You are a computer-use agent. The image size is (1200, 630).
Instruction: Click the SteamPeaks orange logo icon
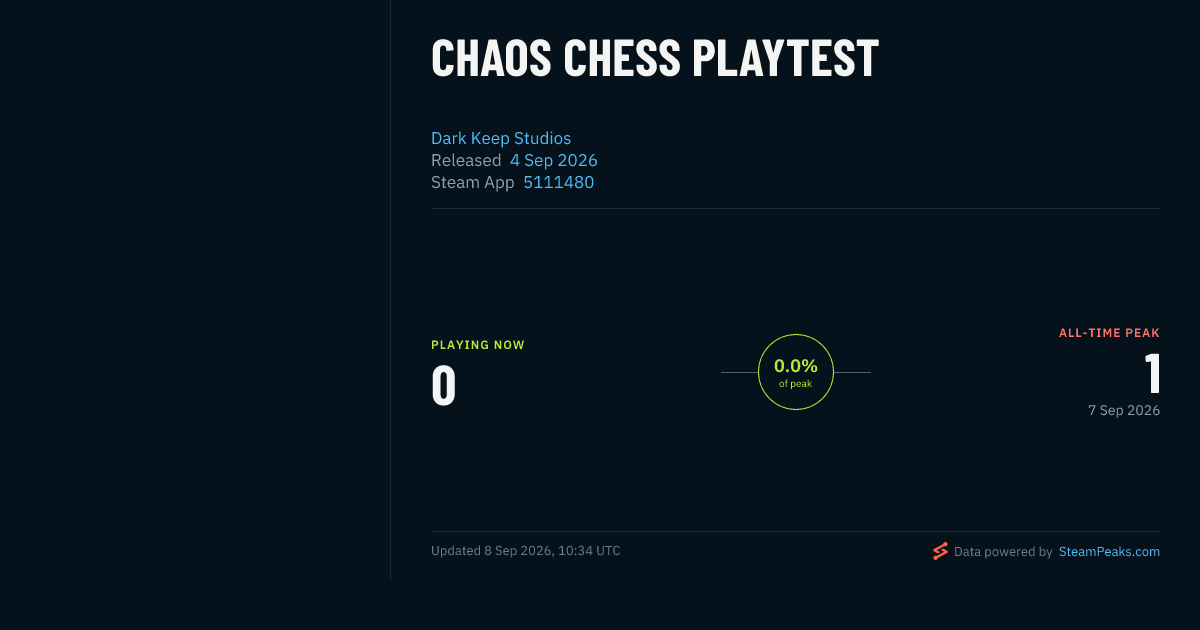[940, 551]
